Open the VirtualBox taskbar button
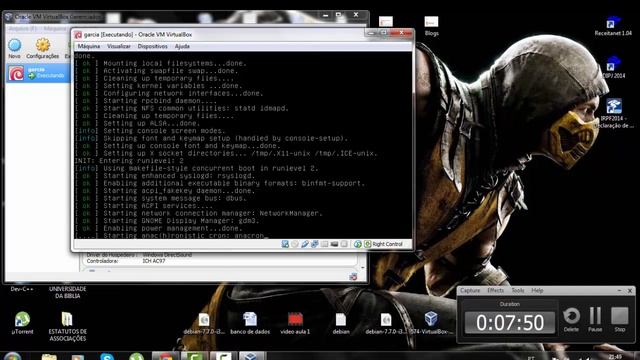Screen dimensions: 640x360 251,356
